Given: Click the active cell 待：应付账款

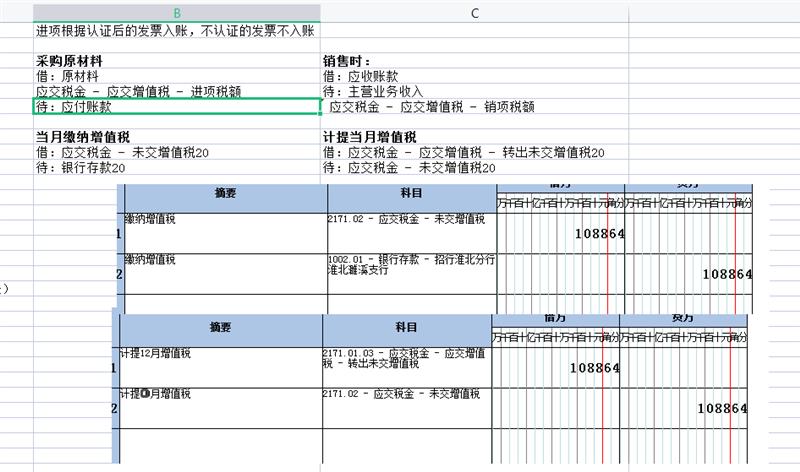Looking at the screenshot, I should 176,106.
